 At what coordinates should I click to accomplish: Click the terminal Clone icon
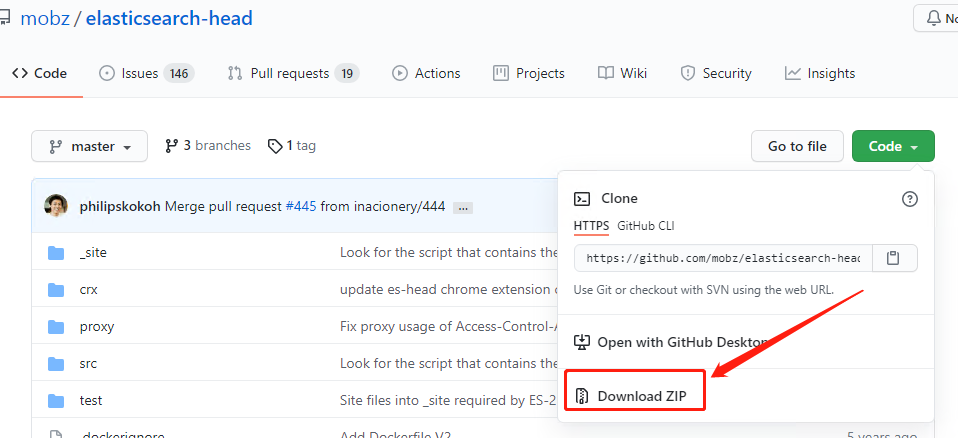tap(582, 199)
